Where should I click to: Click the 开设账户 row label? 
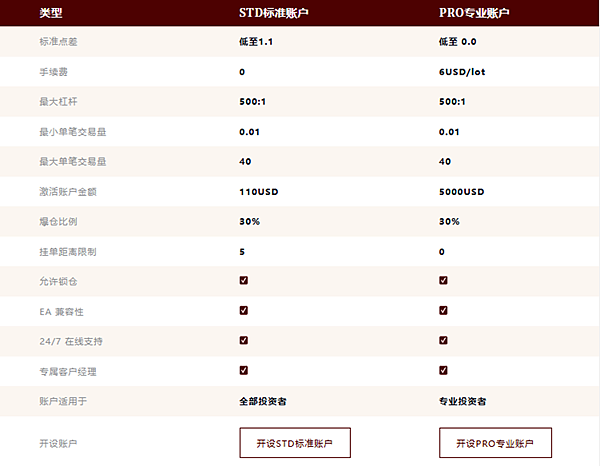[58, 443]
